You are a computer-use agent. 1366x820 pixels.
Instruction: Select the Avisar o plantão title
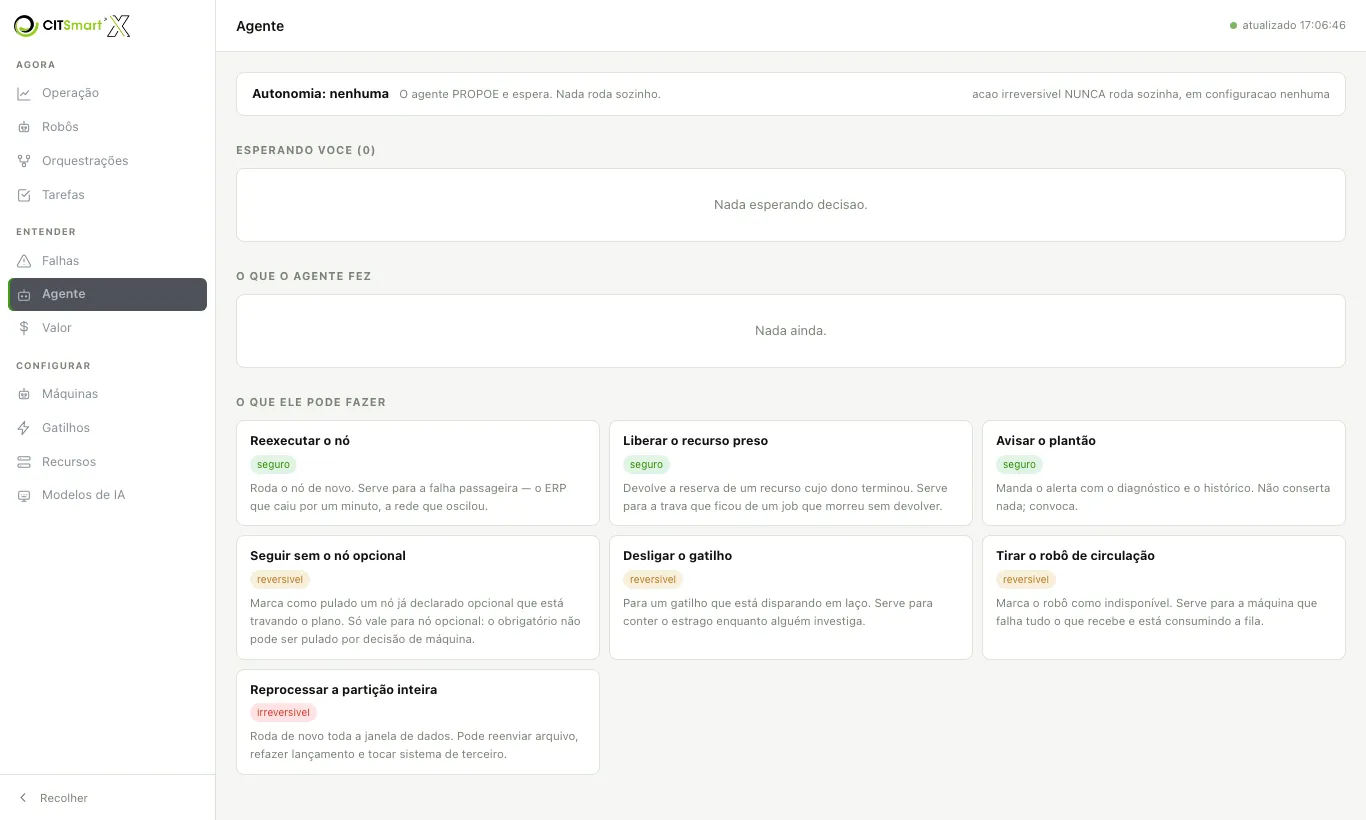1046,441
